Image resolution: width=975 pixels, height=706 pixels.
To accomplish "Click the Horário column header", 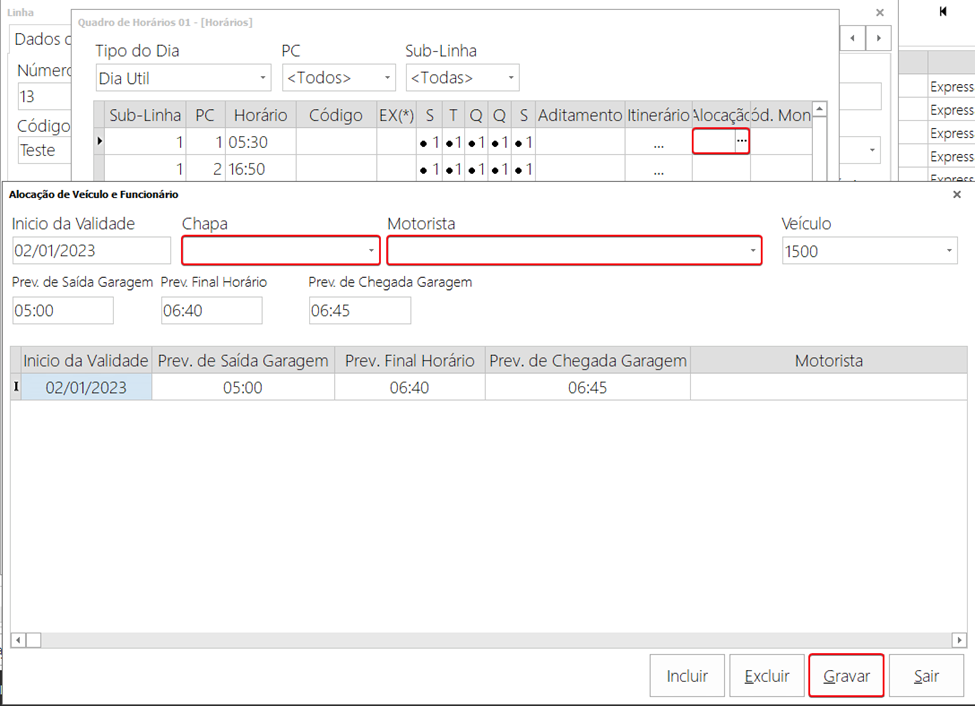I will 261,115.
